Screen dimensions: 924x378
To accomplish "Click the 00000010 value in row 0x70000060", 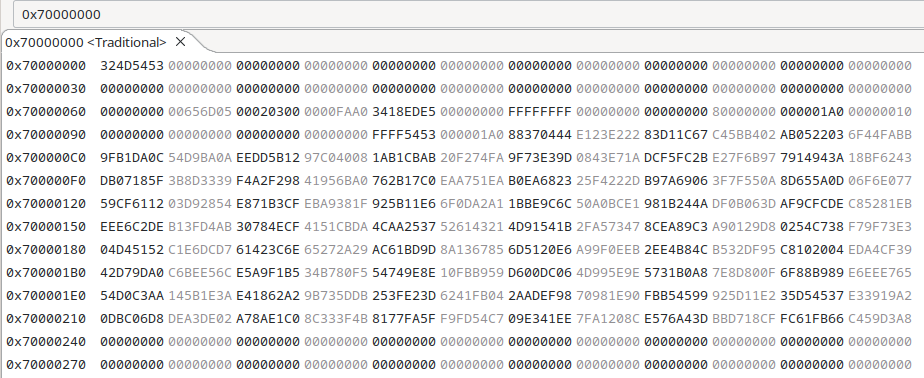I will 880,111.
